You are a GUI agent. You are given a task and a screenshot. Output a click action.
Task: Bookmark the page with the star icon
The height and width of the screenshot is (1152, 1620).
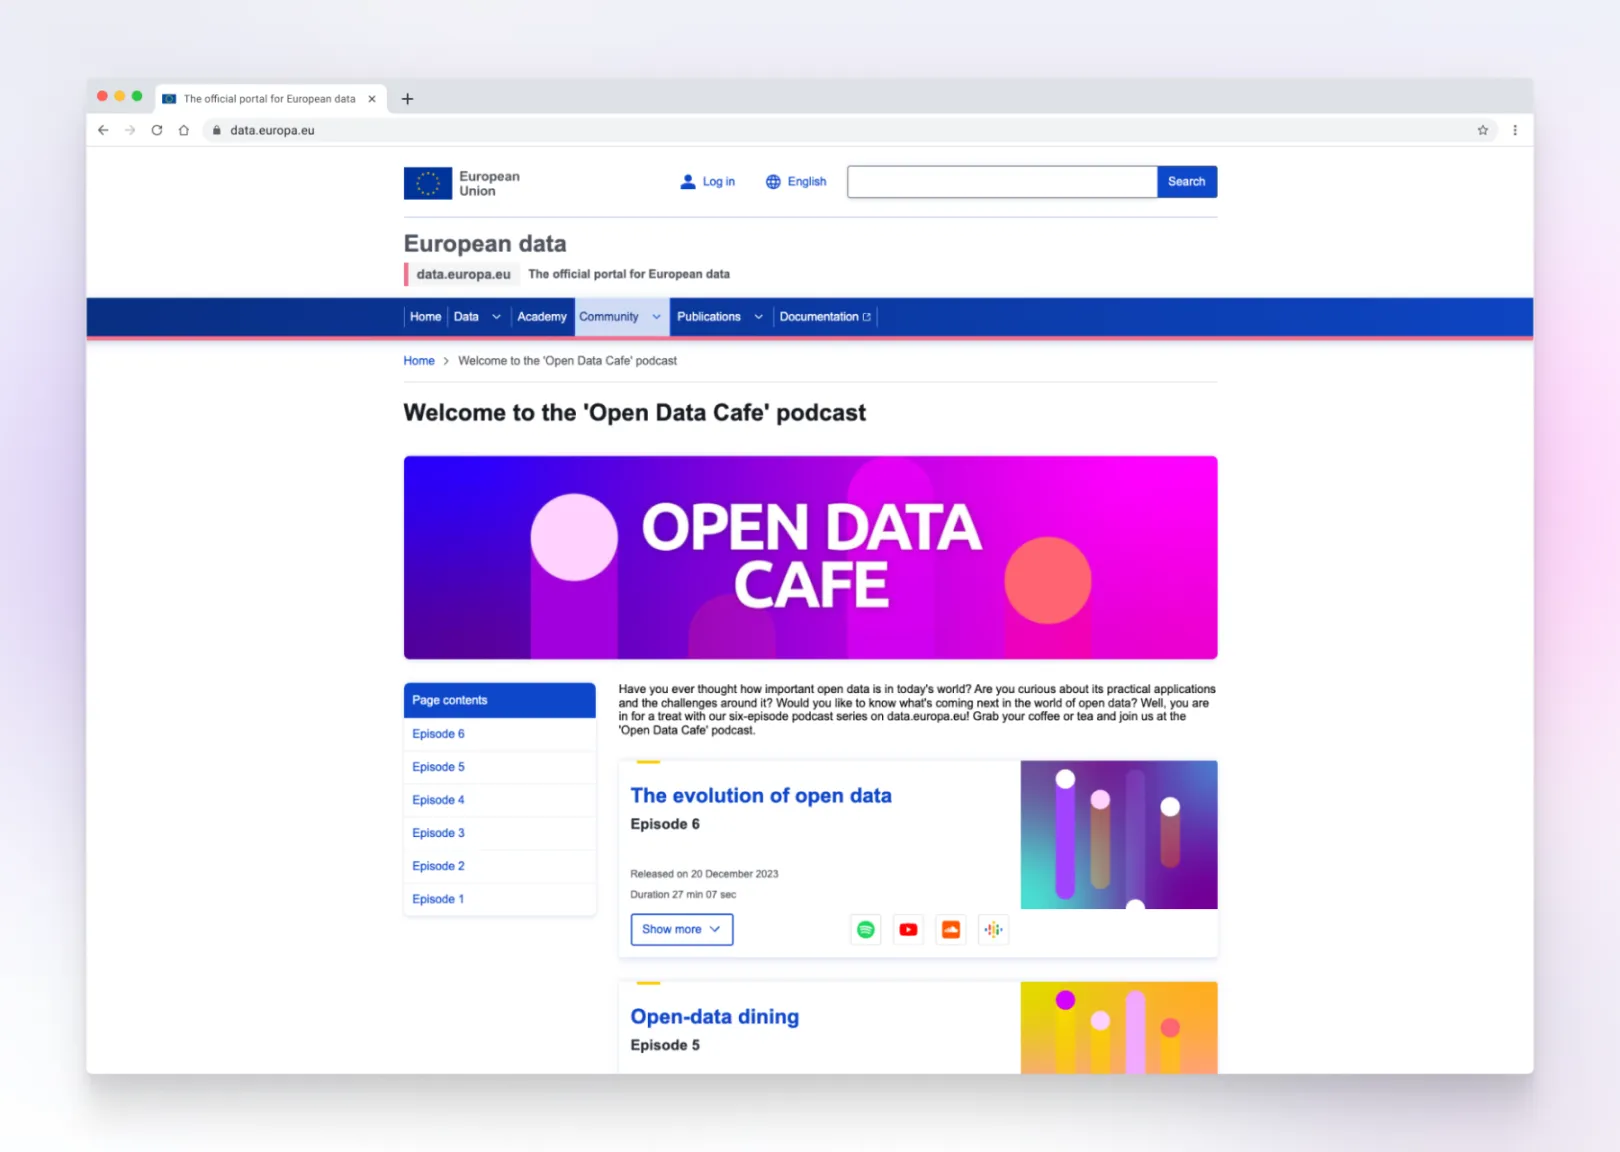pos(1483,130)
